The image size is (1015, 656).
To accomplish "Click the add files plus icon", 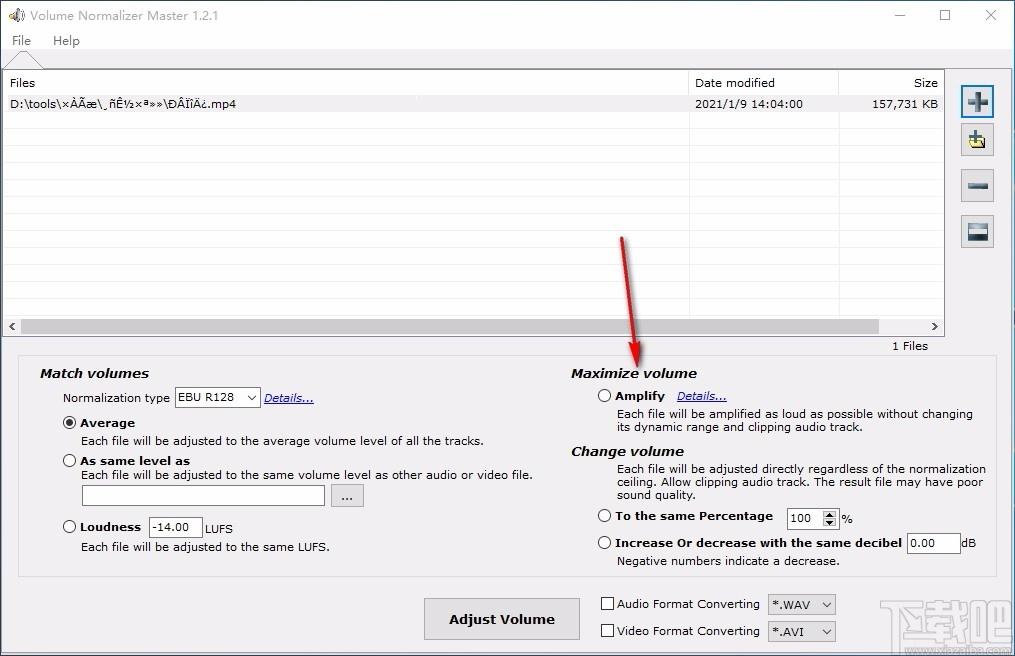I will tap(977, 102).
